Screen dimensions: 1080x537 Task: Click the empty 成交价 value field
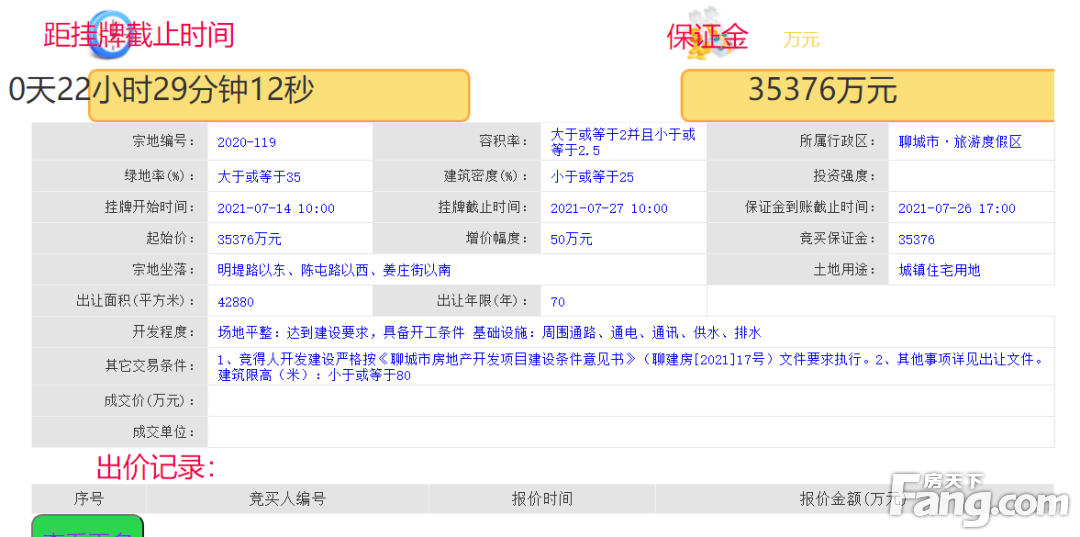point(630,401)
